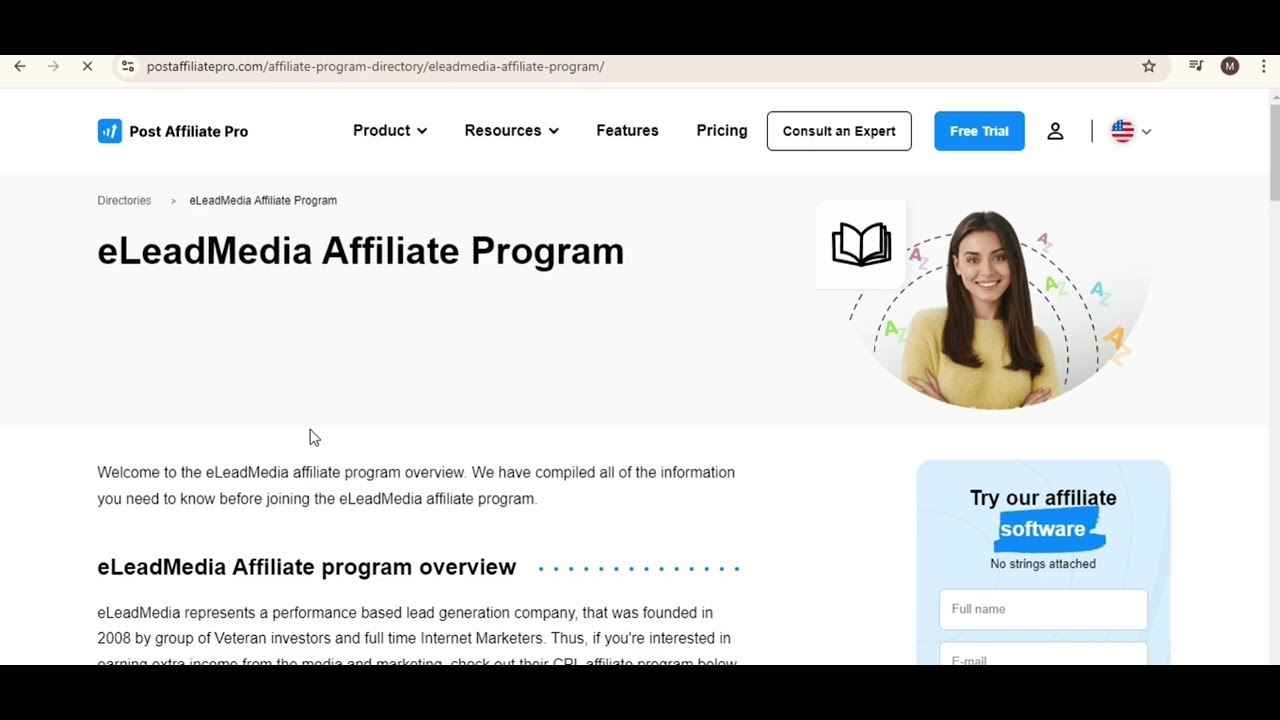Open the Chrome profile avatar M
Image resolution: width=1280 pixels, height=720 pixels.
pyautogui.click(x=1230, y=66)
